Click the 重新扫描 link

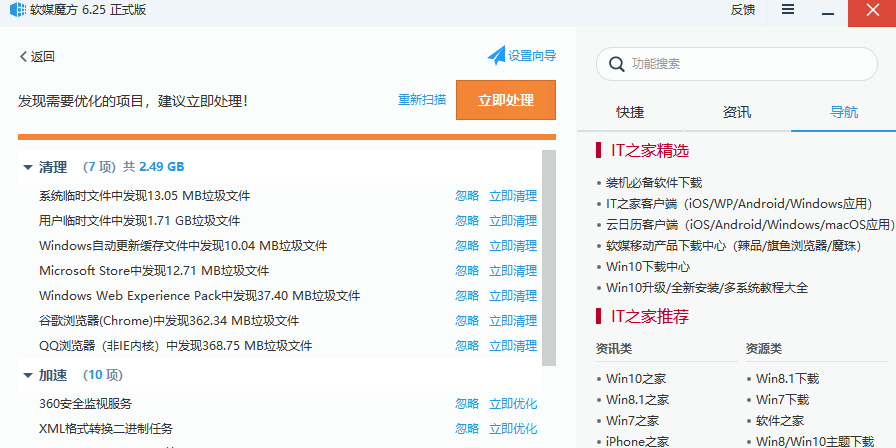pyautogui.click(x=421, y=100)
